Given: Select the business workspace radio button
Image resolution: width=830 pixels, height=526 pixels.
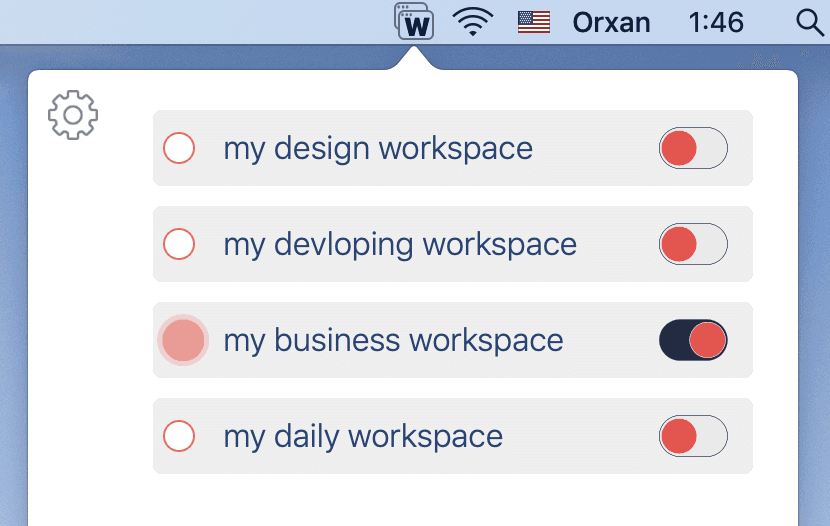Looking at the screenshot, I should [182, 340].
